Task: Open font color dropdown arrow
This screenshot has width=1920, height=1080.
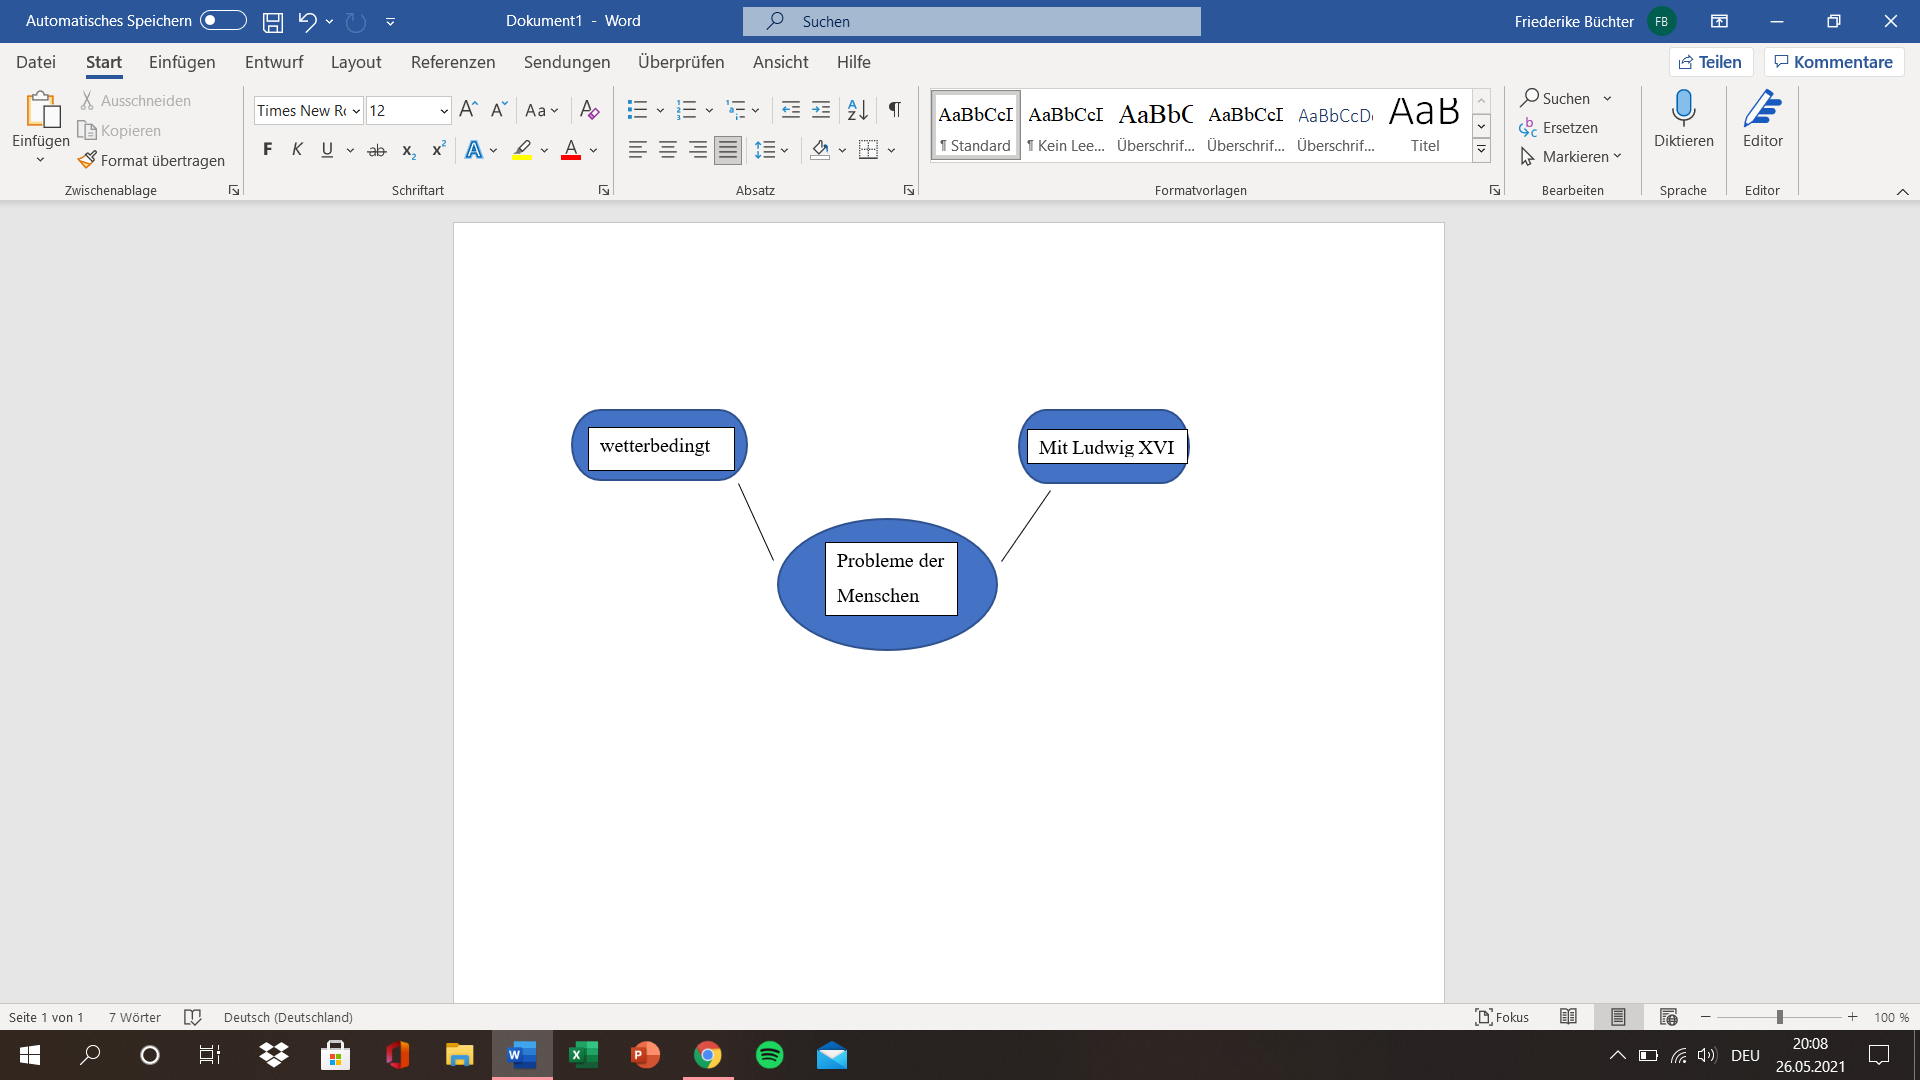Action: 594,150
